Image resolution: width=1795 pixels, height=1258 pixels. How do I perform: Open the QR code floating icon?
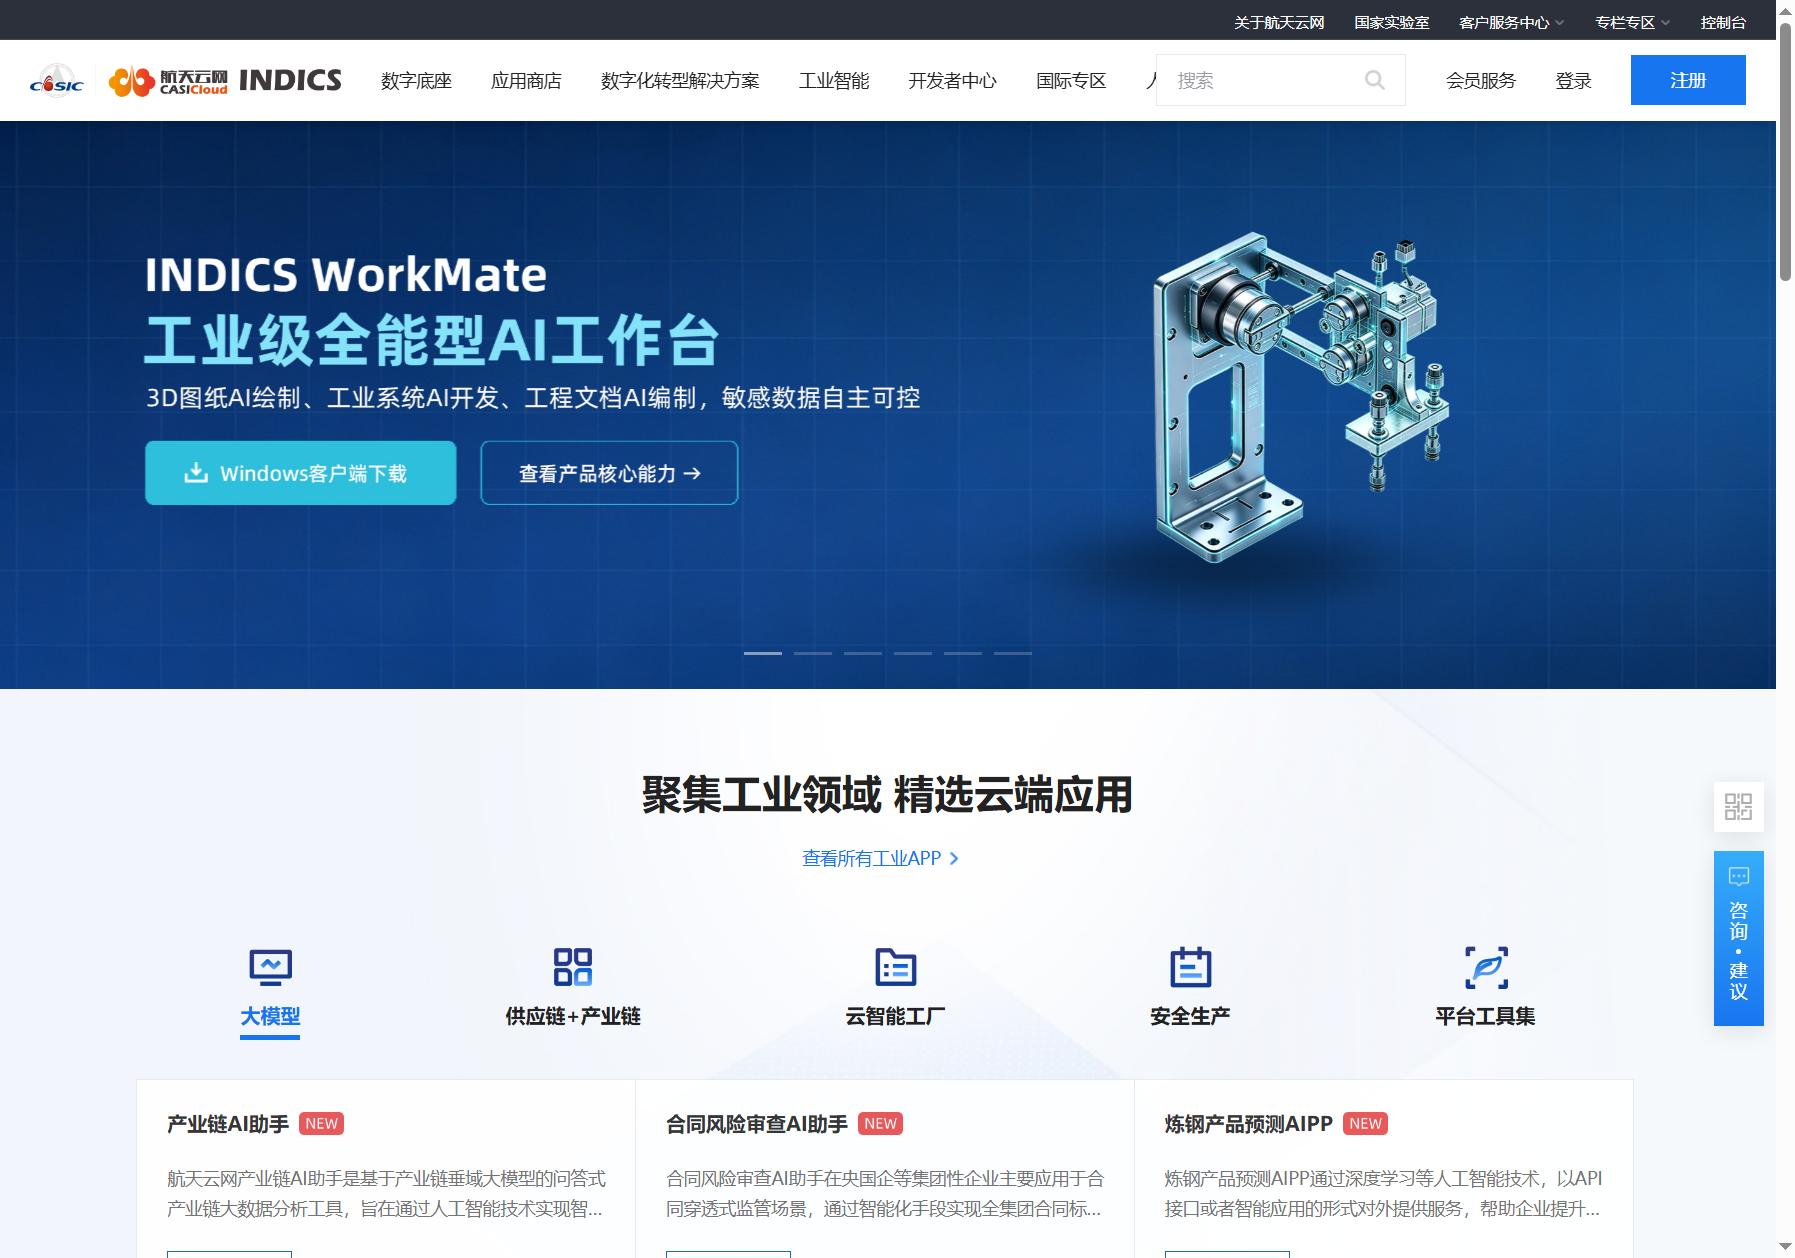coord(1738,807)
